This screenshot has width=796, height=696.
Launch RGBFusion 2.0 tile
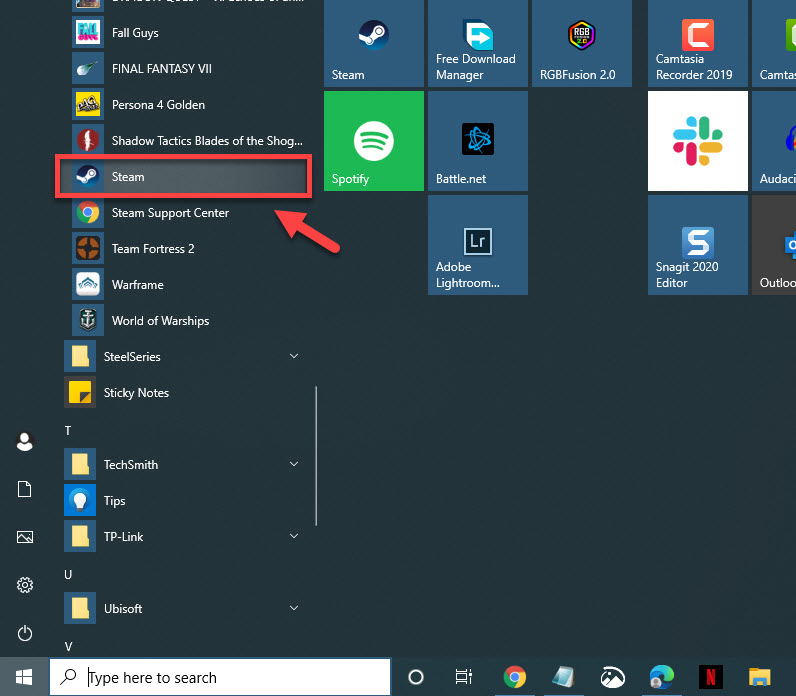click(x=582, y=43)
